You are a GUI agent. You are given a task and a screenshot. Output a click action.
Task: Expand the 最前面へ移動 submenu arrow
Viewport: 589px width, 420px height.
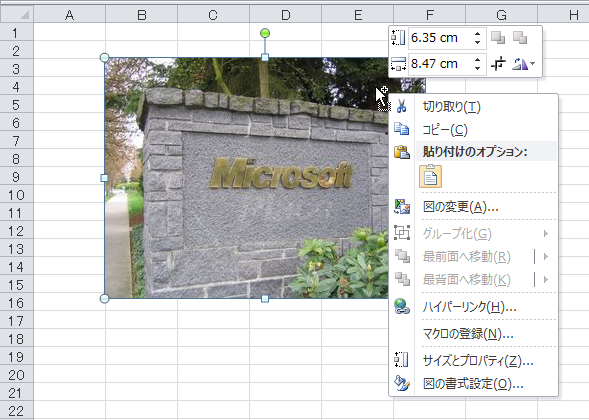(x=546, y=257)
